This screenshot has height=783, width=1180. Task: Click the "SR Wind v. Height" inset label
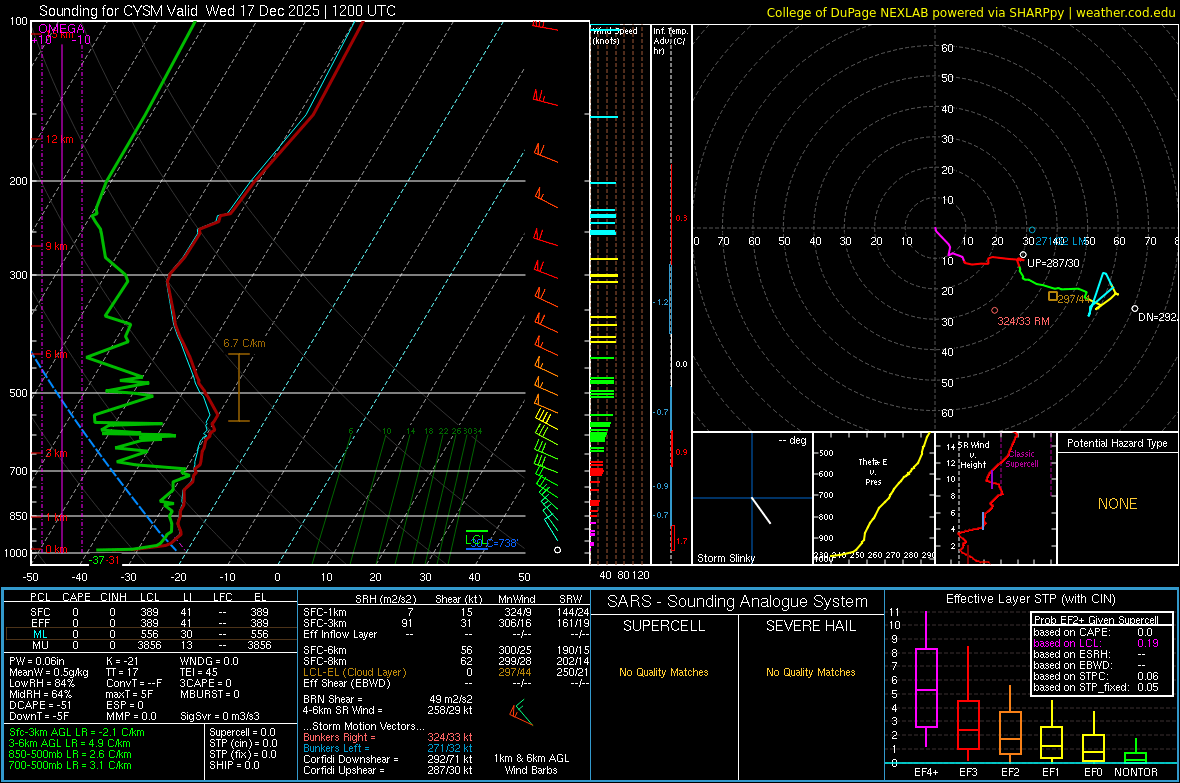coord(974,455)
